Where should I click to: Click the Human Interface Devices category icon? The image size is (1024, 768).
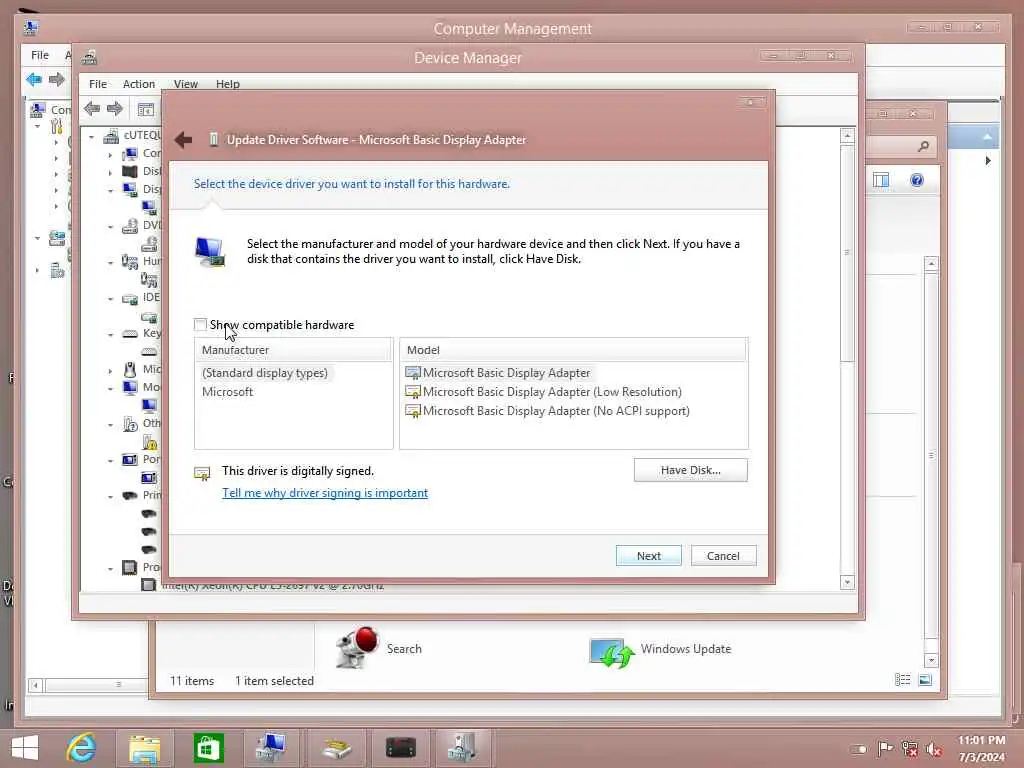(x=130, y=261)
